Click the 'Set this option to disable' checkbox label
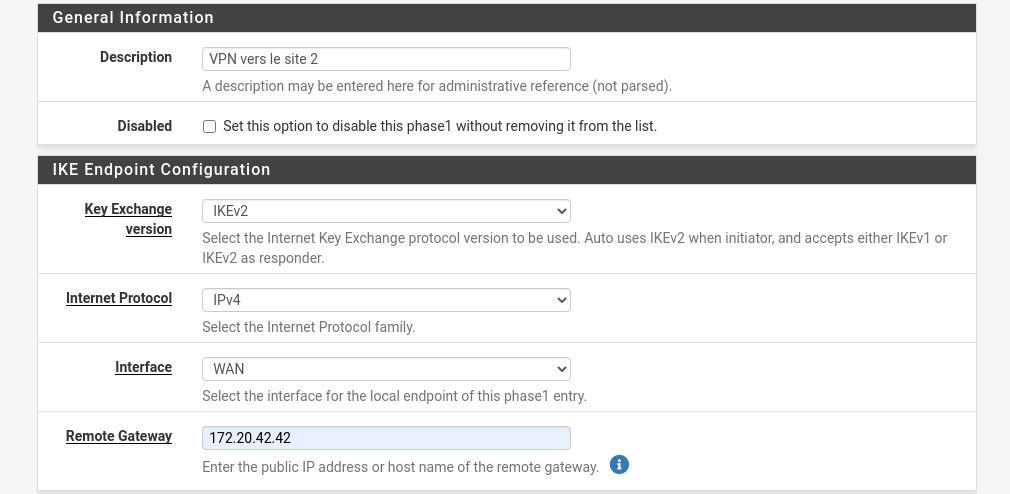1010x494 pixels. (x=439, y=127)
